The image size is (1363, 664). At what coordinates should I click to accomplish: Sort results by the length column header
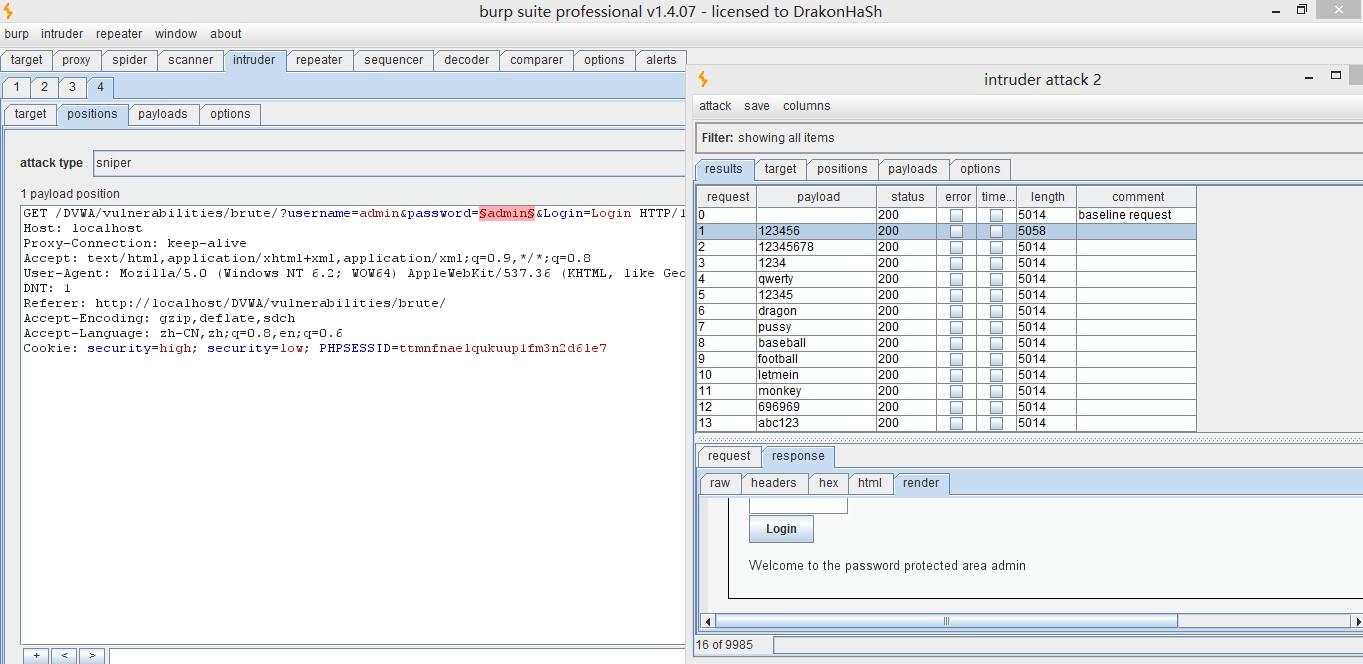pos(1047,197)
